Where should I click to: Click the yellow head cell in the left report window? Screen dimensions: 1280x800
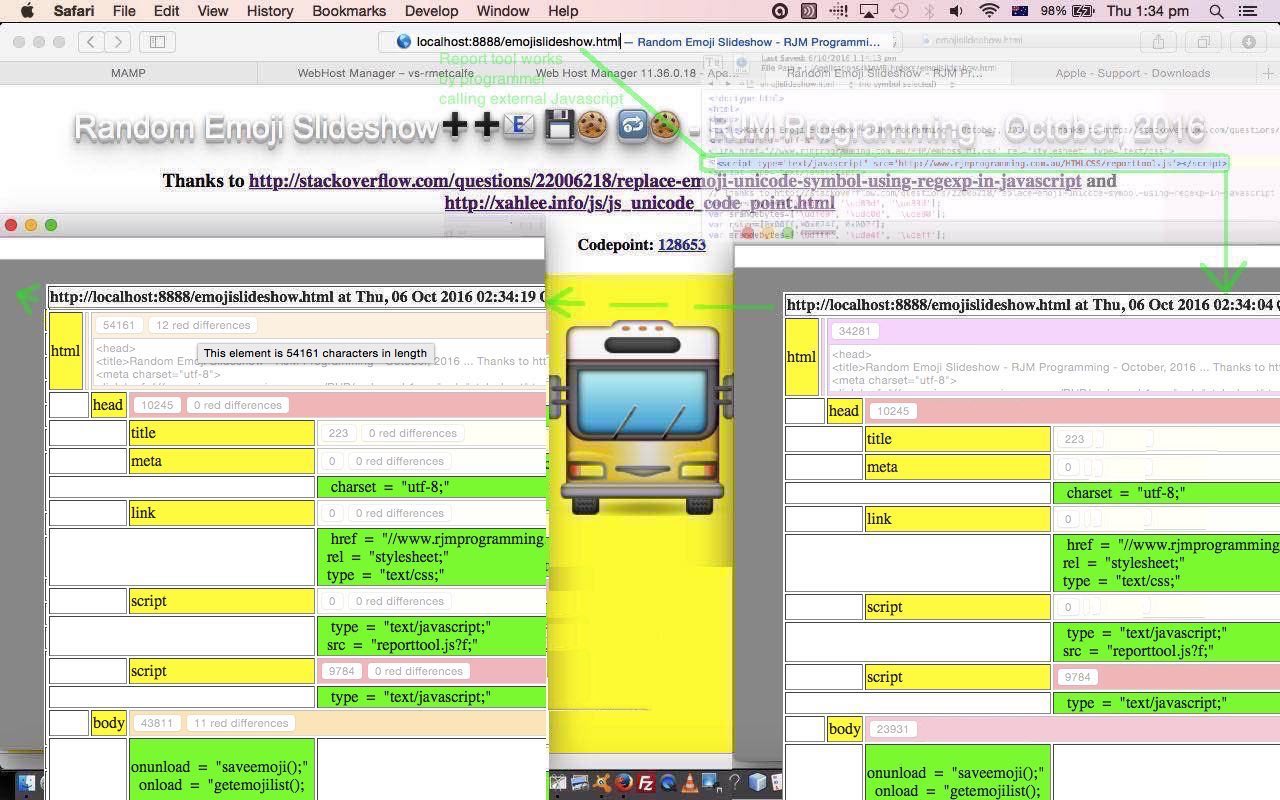(107, 405)
